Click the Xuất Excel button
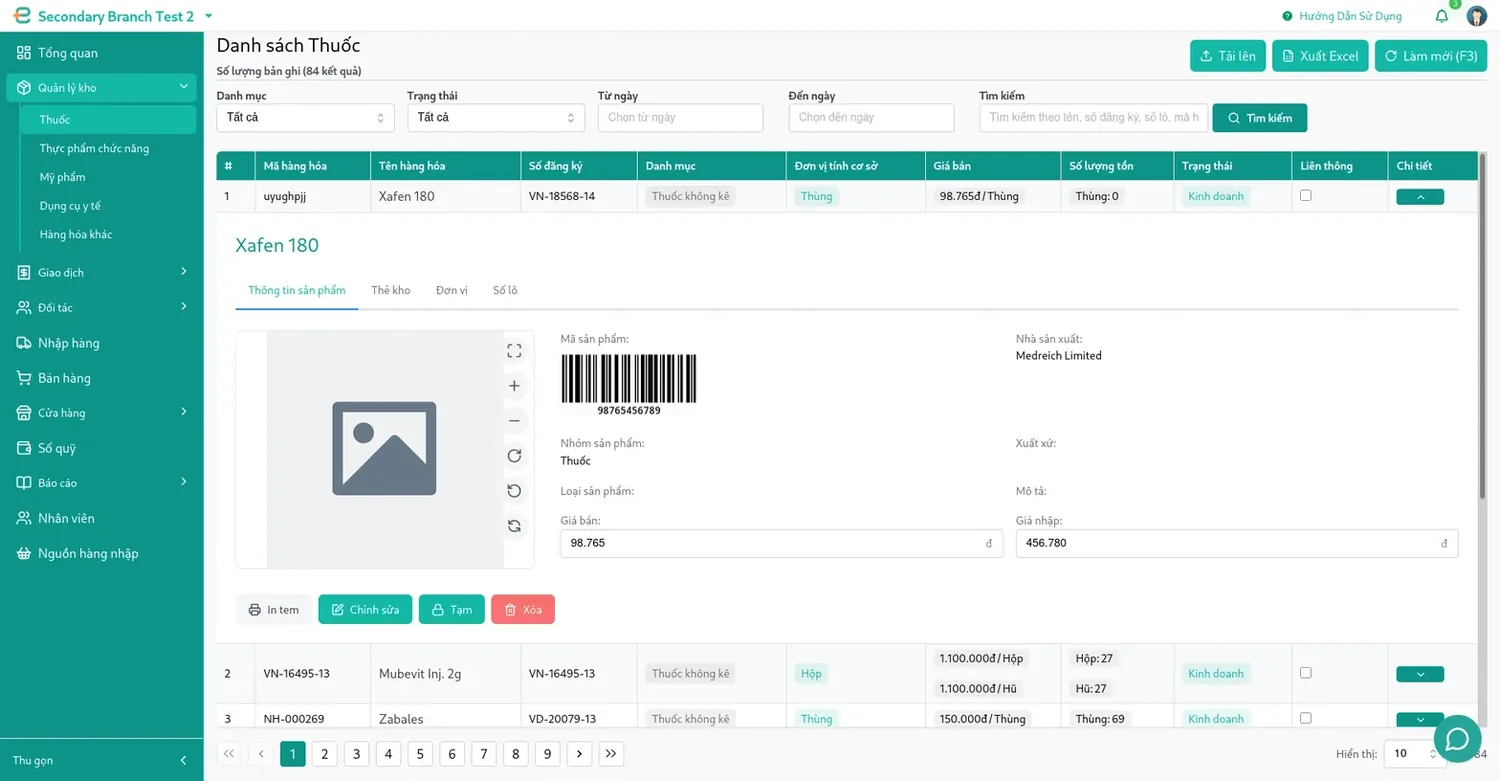The image size is (1500, 781). [x=1321, y=56]
